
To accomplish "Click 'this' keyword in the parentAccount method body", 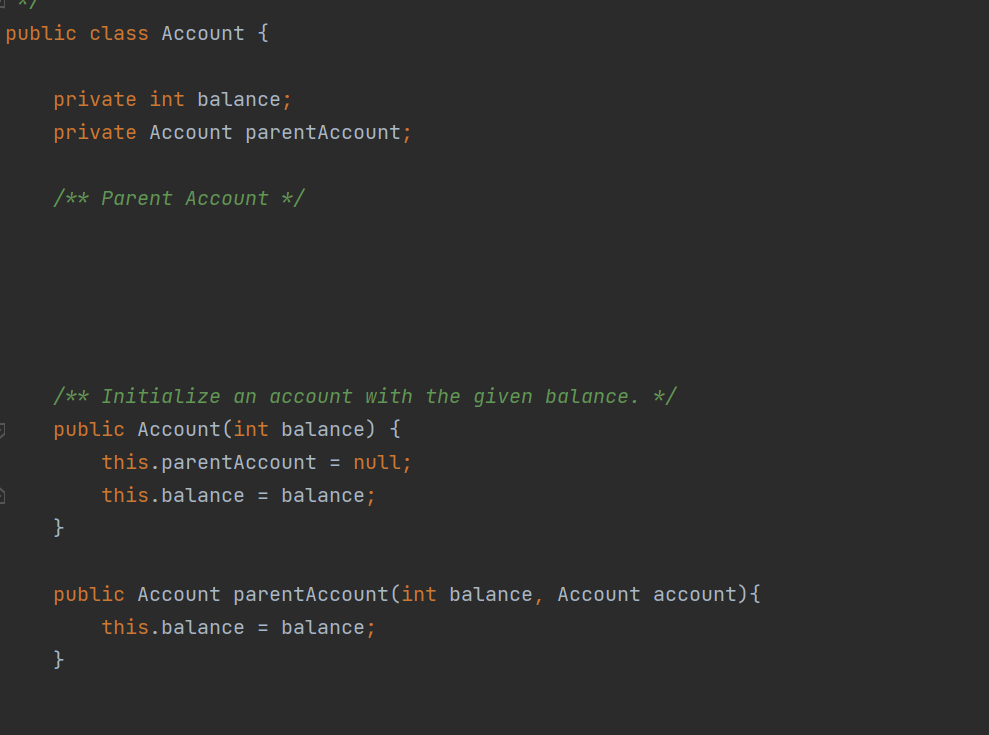I will point(125,627).
